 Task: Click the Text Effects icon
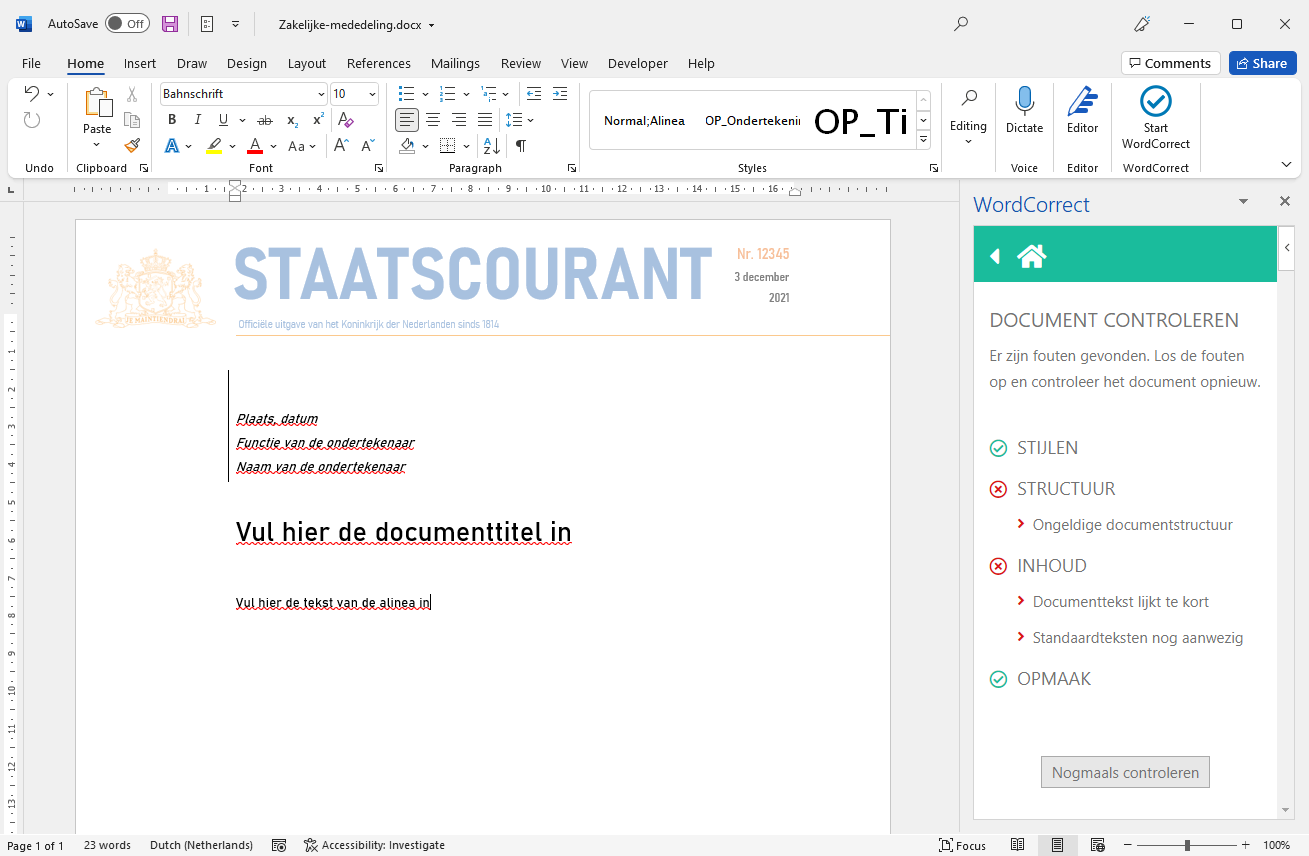coord(172,146)
